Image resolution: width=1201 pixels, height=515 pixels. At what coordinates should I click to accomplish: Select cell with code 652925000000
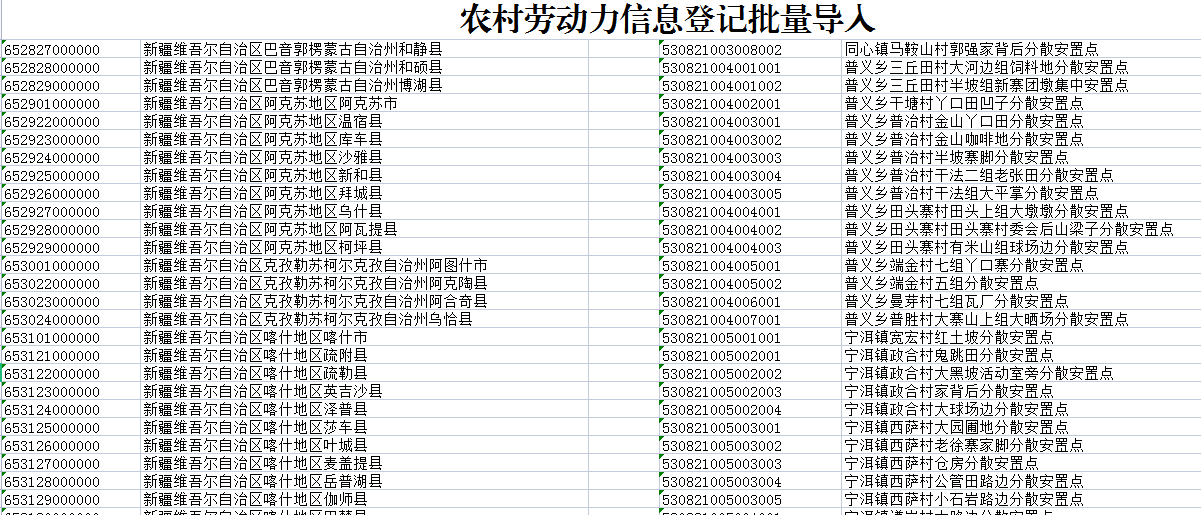coord(71,176)
